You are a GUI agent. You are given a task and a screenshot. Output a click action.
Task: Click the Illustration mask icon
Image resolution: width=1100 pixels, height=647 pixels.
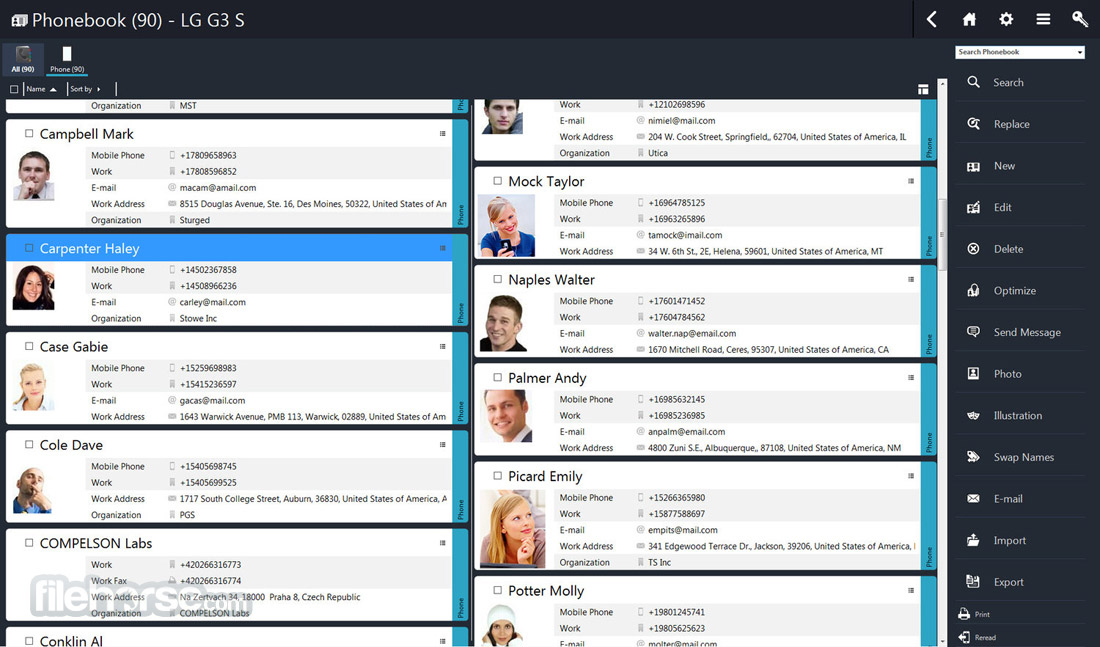973,415
